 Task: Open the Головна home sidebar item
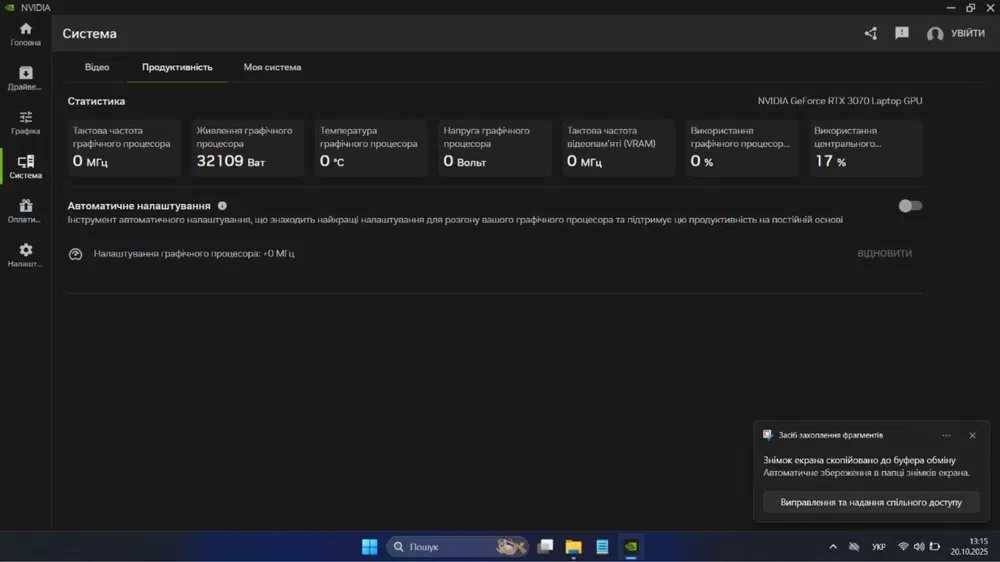[26, 34]
